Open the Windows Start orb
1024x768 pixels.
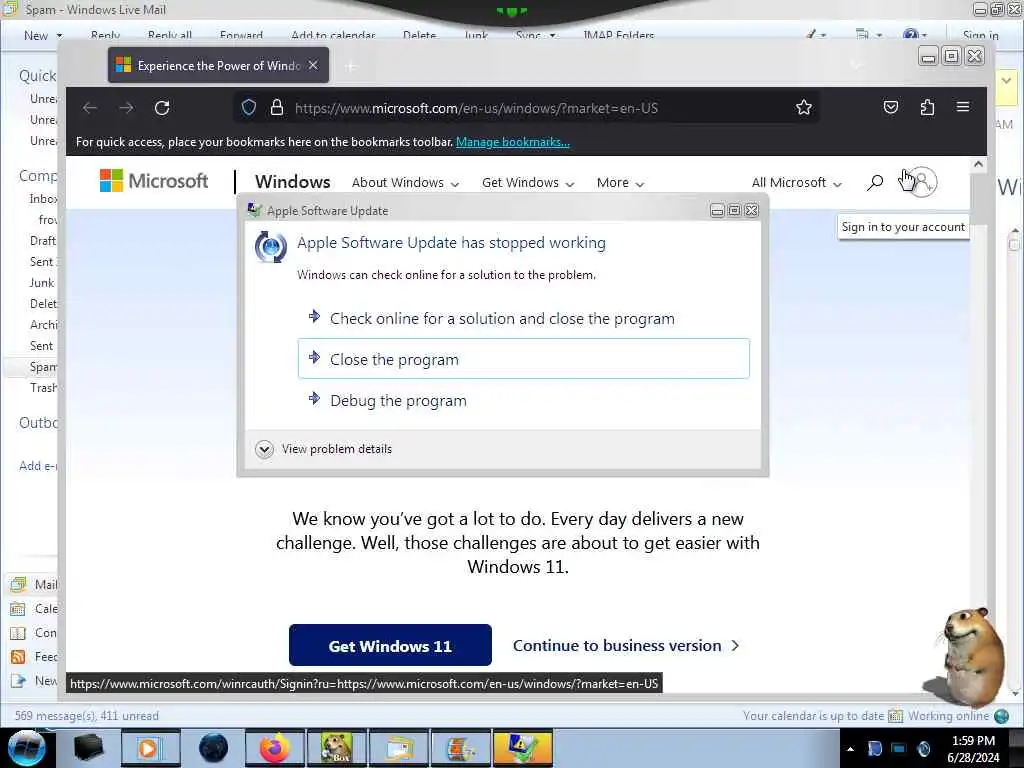(27, 748)
